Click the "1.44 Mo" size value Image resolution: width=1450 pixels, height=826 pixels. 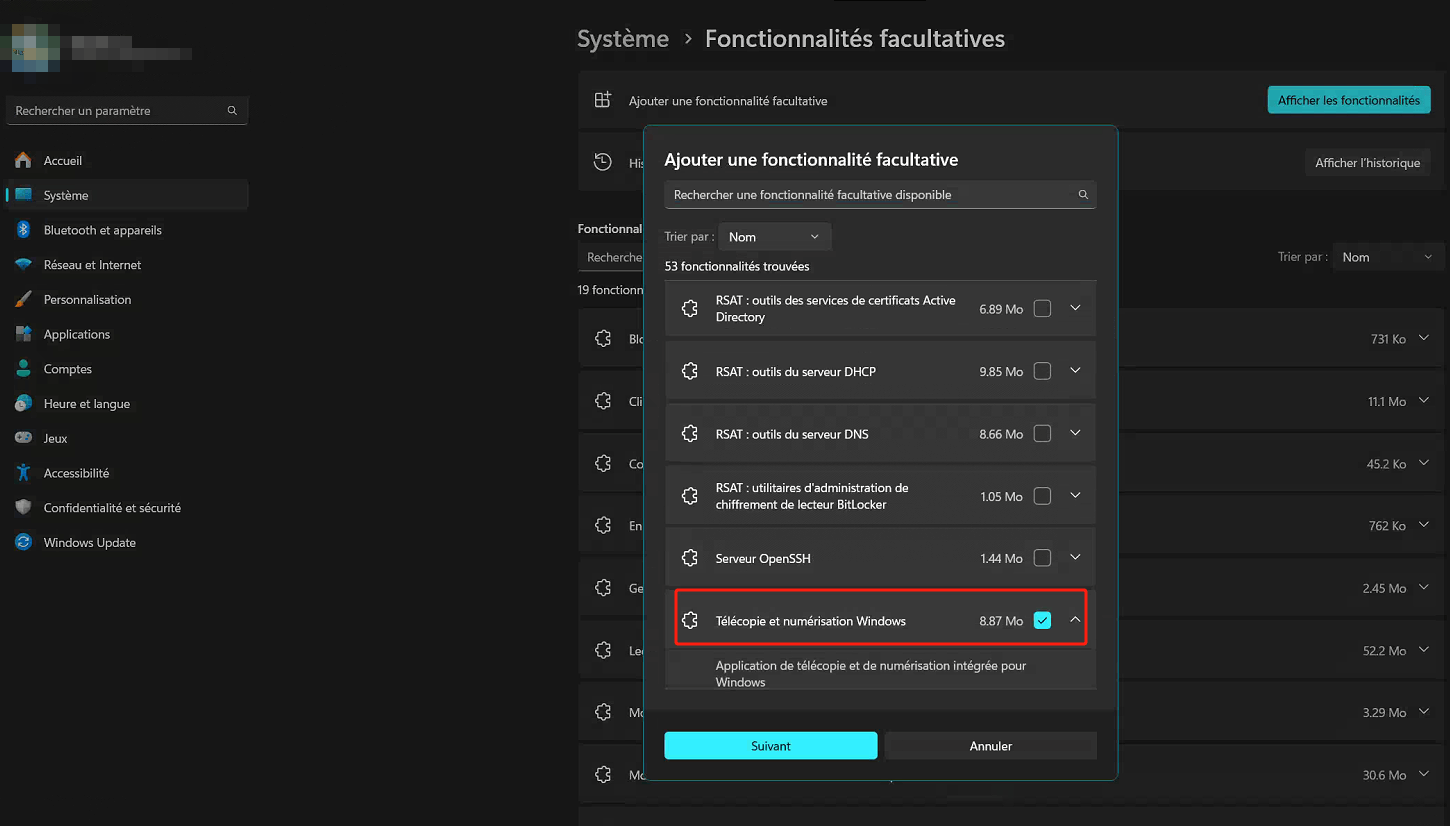[x=1001, y=559]
